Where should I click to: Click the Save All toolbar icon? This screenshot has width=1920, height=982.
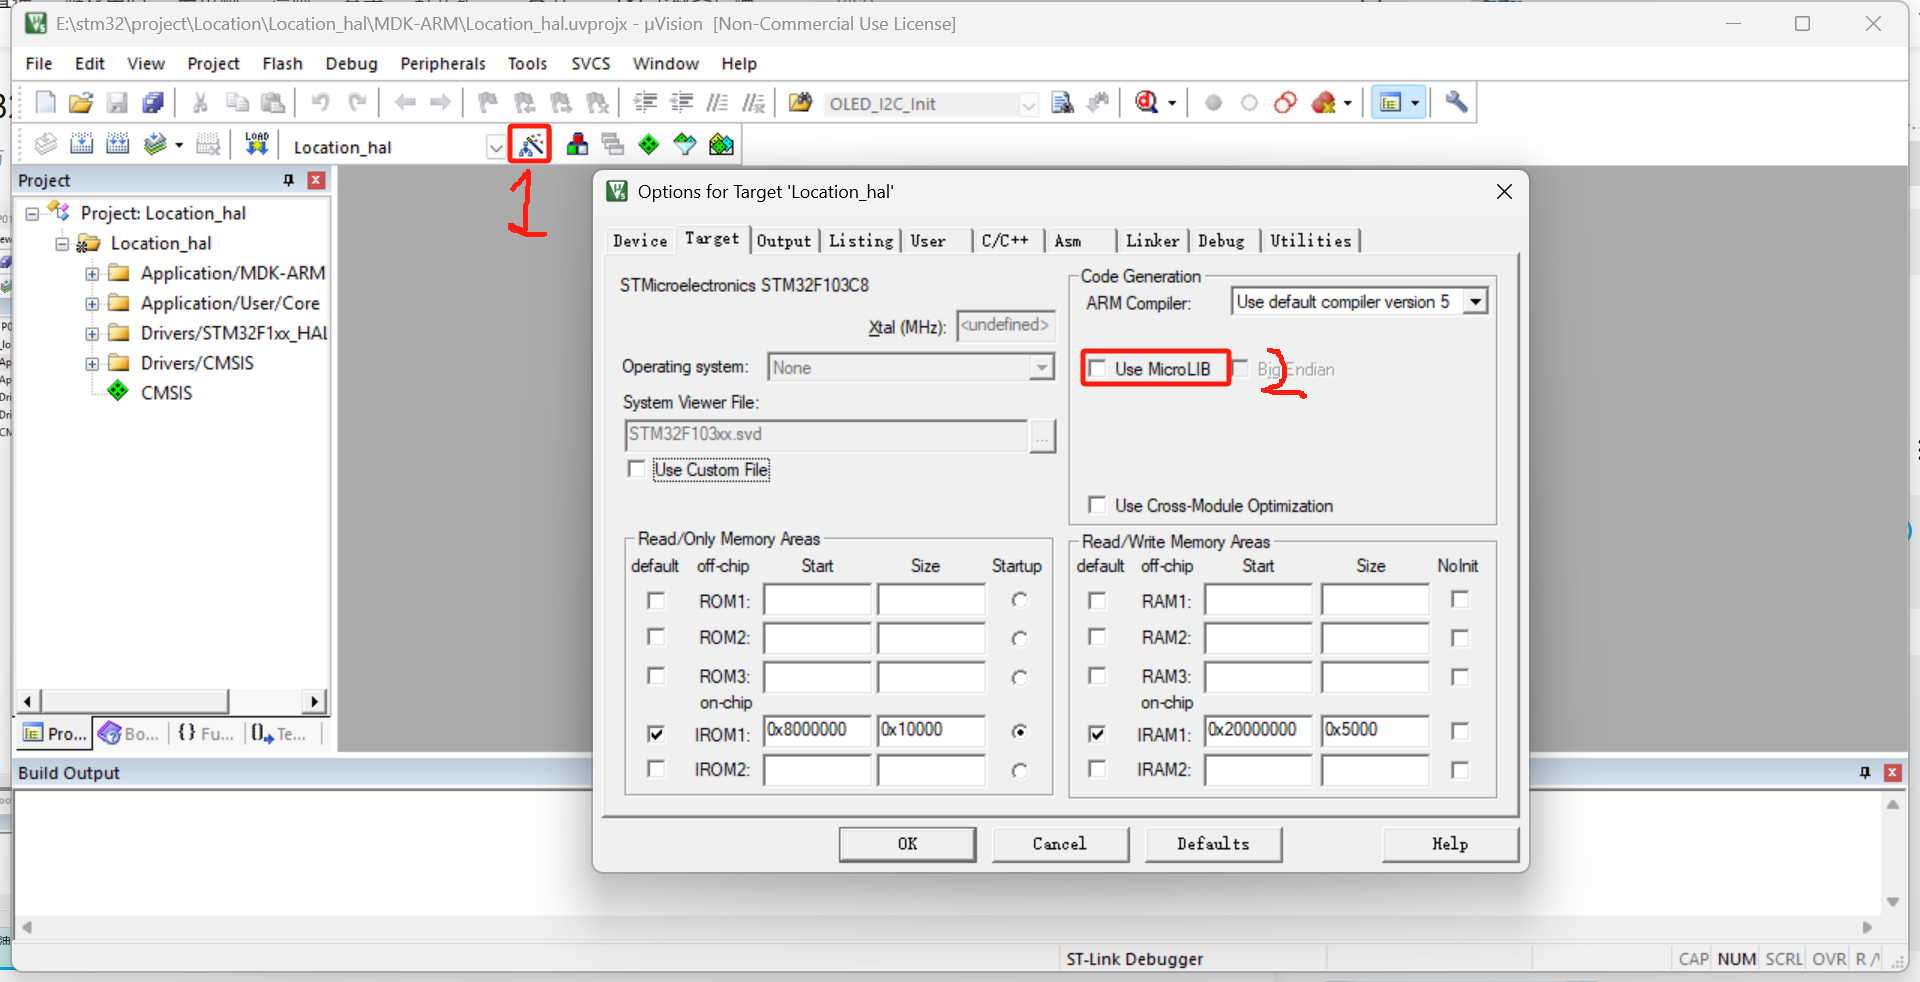point(153,103)
